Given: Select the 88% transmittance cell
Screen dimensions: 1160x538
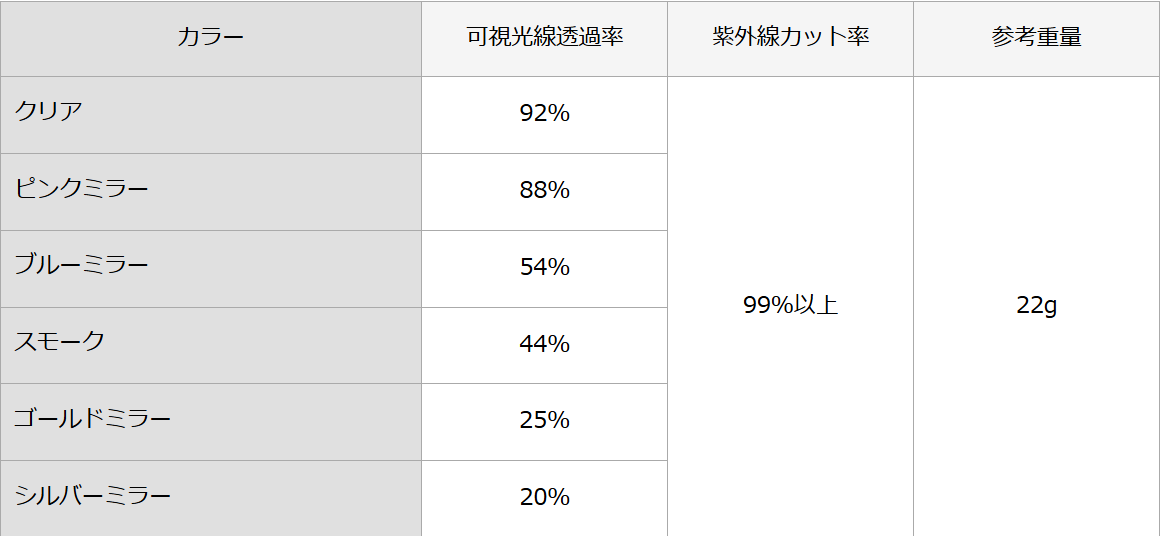Looking at the screenshot, I should (544, 190).
